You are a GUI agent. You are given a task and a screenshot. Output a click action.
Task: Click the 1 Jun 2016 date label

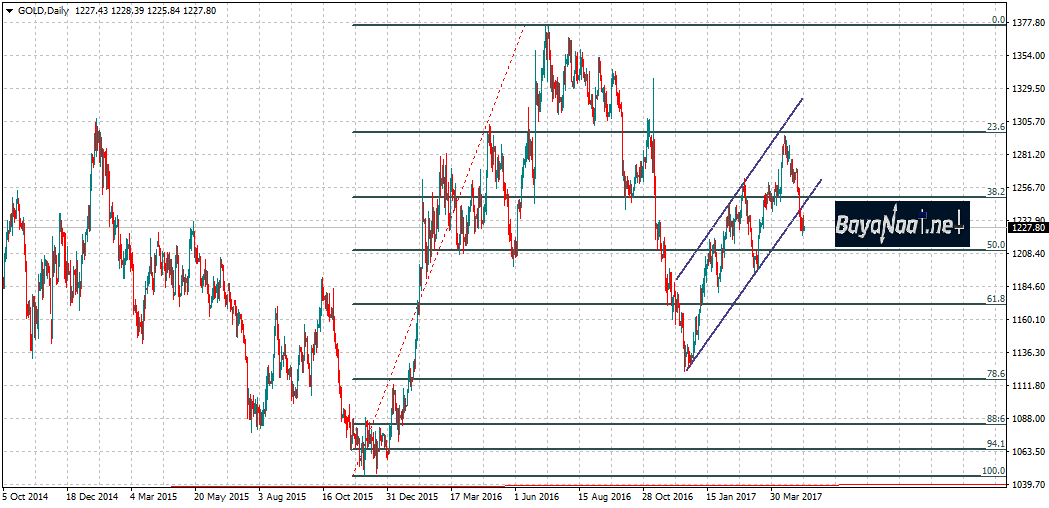537,495
